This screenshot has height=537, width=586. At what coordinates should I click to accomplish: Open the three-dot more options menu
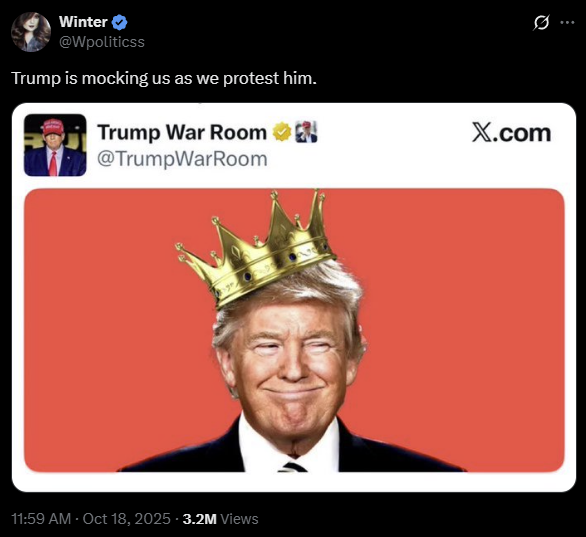567,23
